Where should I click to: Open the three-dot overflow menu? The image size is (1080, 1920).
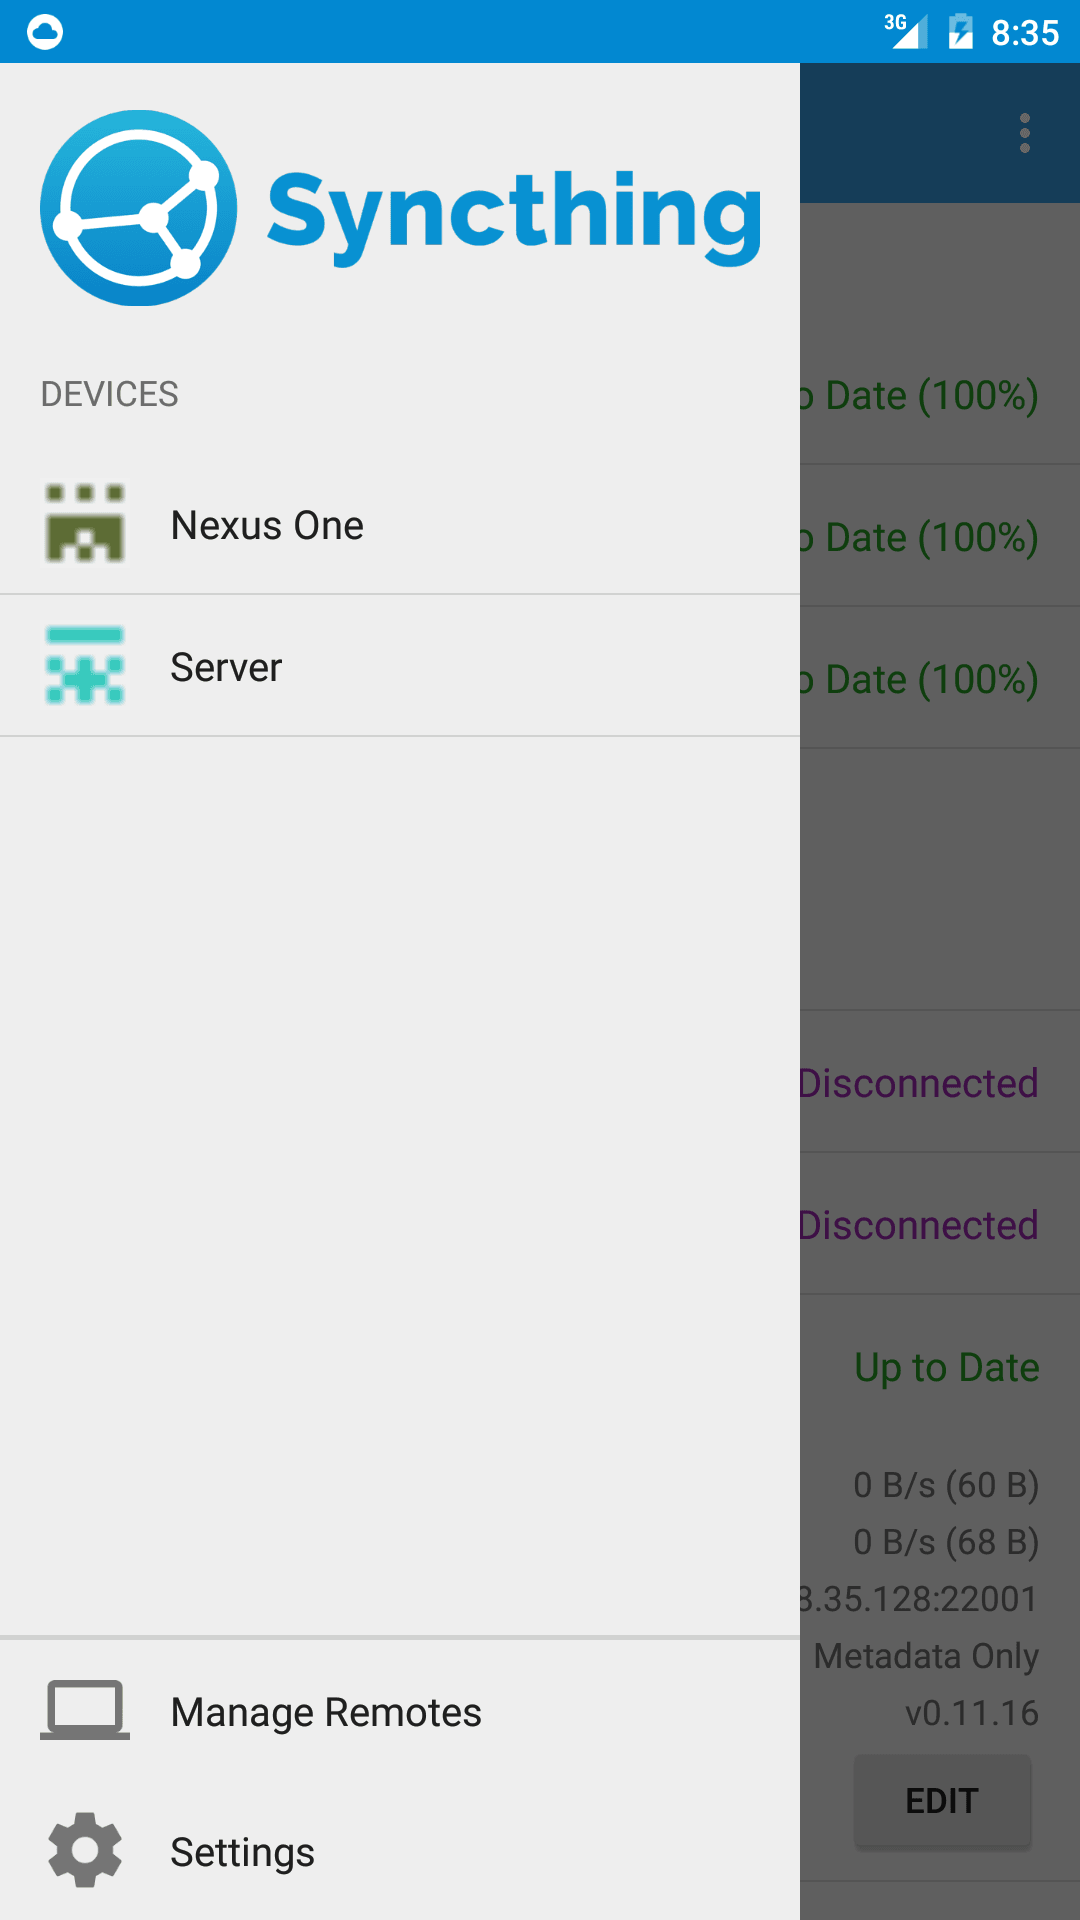1025,133
